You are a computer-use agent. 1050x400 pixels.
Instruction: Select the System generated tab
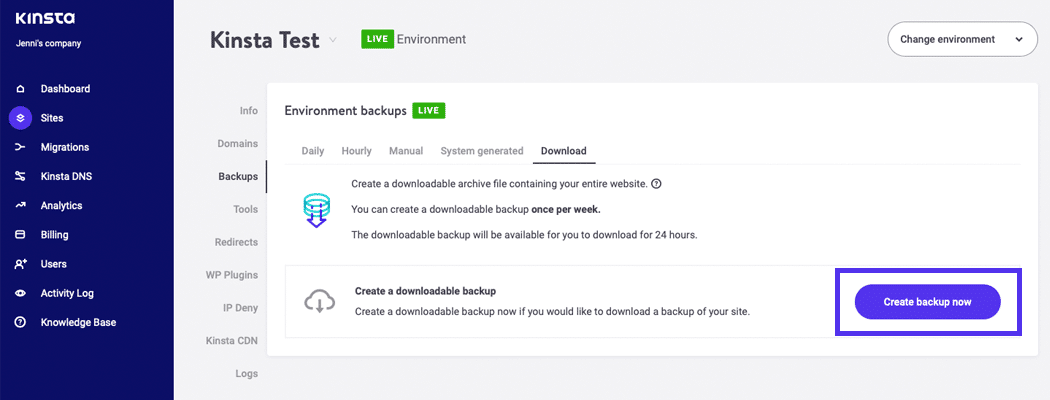[481, 151]
